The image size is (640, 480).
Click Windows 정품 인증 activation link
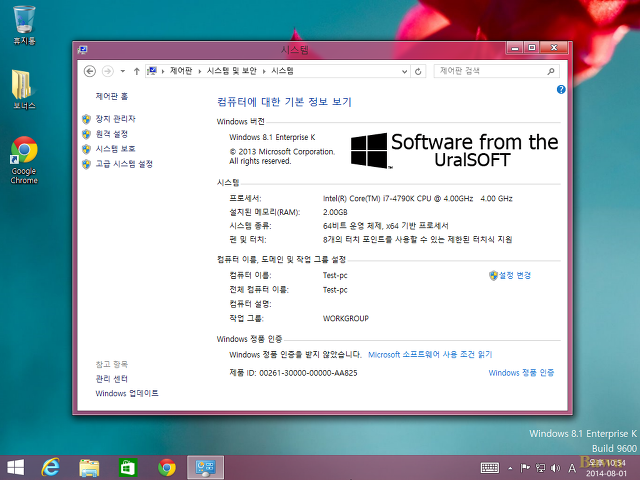(521, 372)
